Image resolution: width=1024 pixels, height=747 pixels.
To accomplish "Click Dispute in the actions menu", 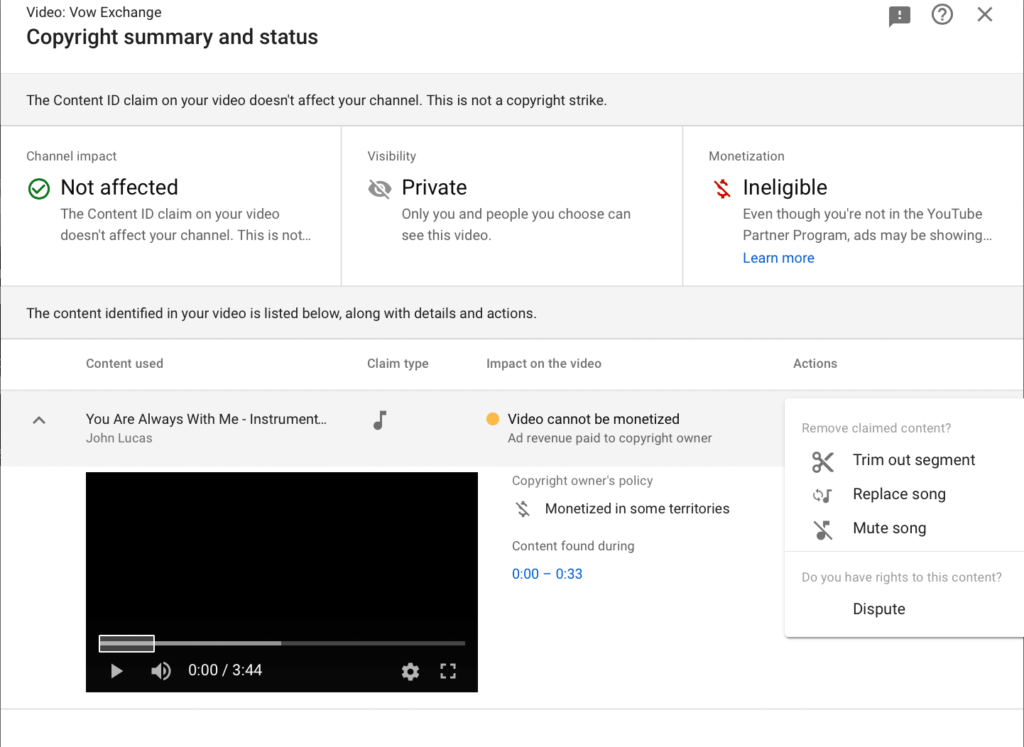I will pos(878,610).
